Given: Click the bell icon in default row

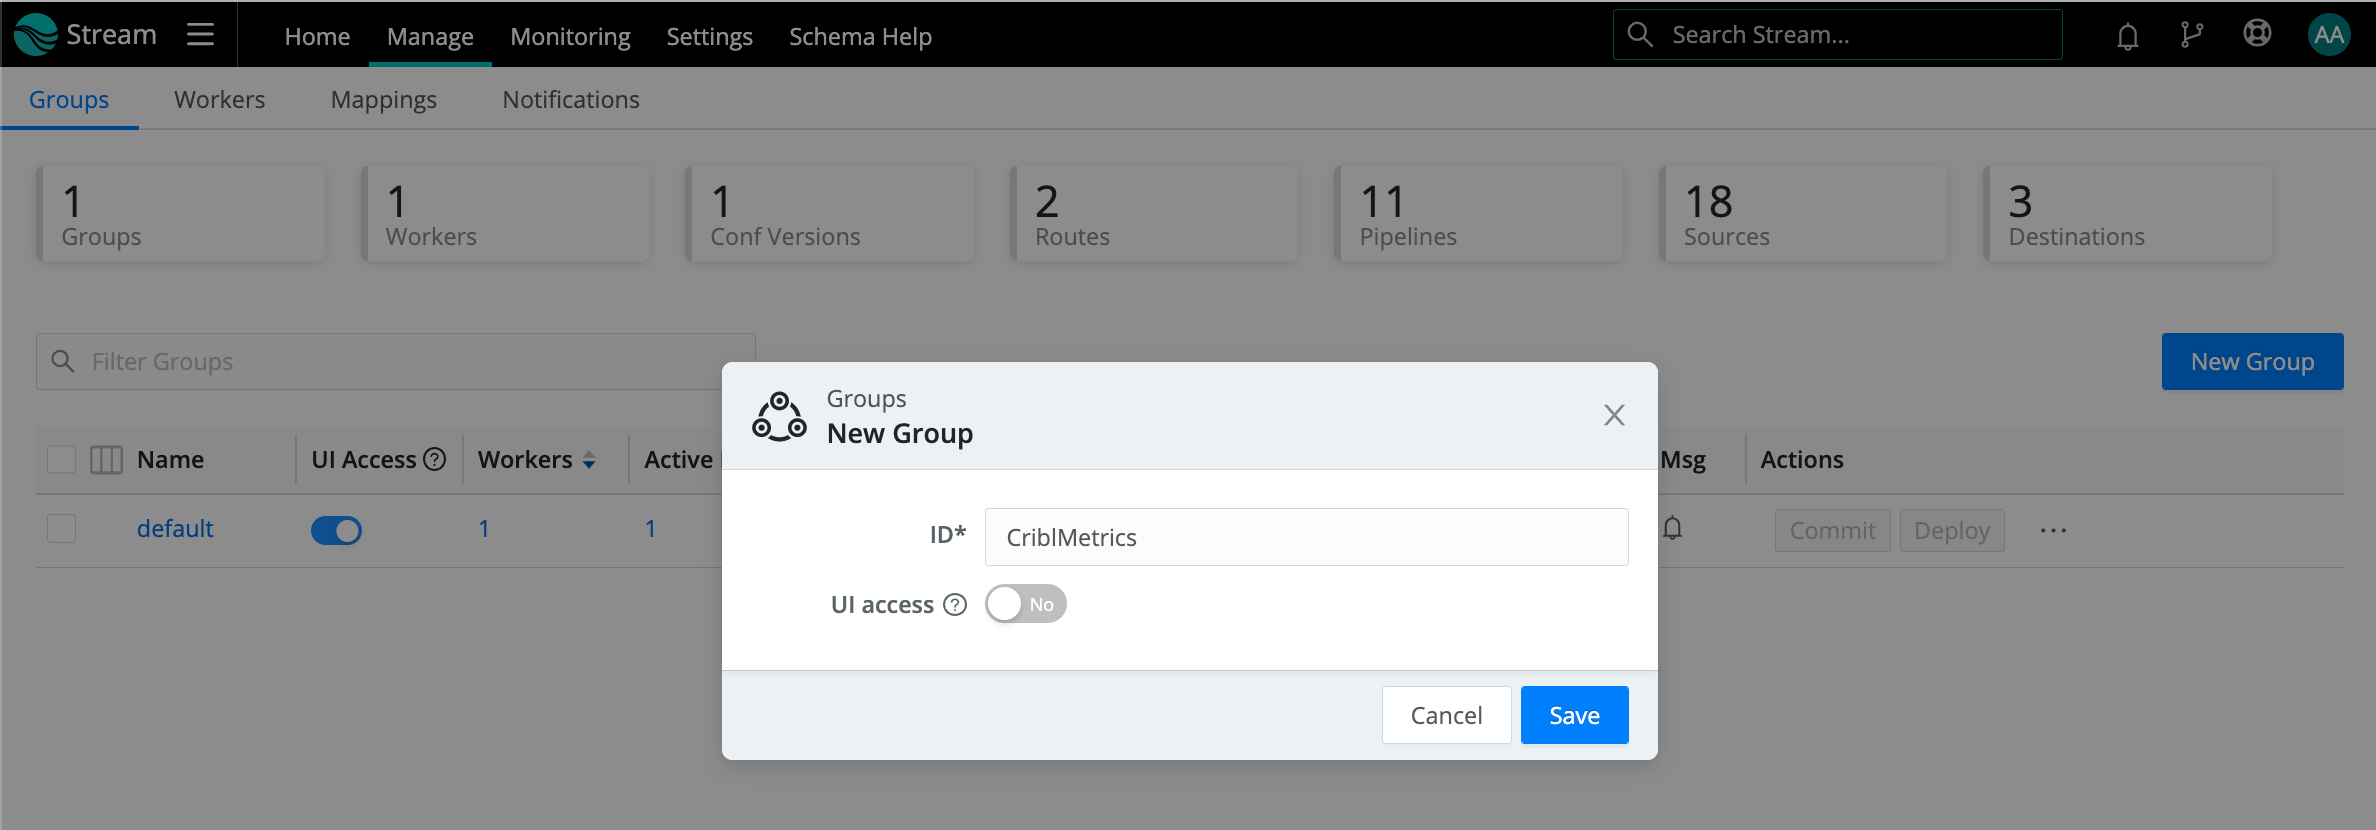Looking at the screenshot, I should tap(1672, 528).
